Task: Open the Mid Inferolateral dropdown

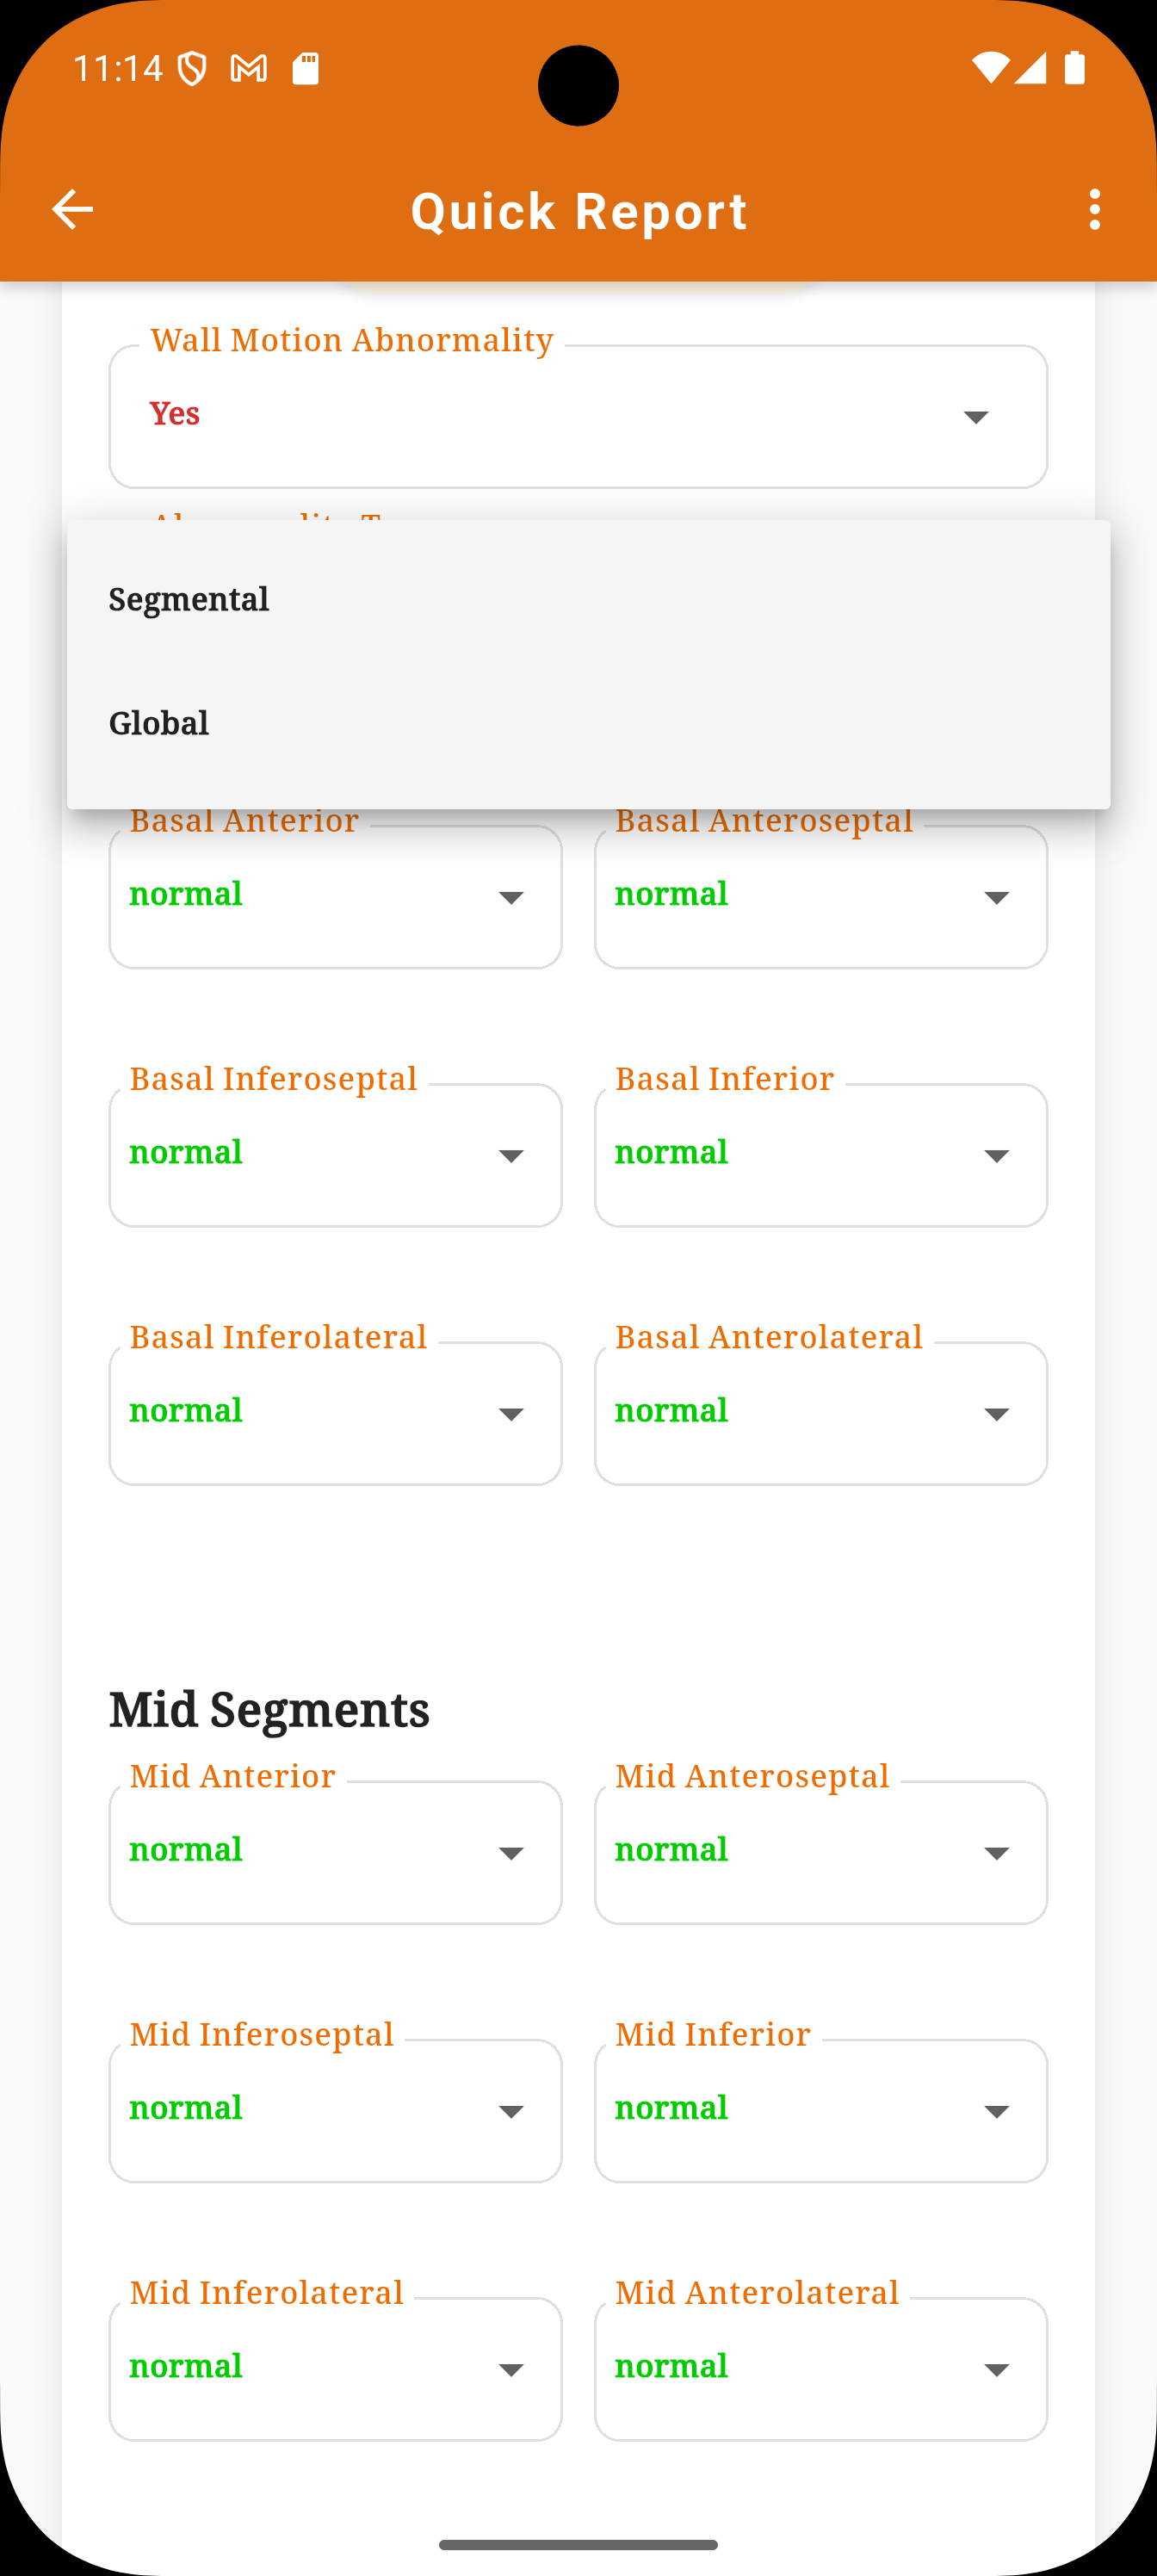Action: (x=335, y=2369)
